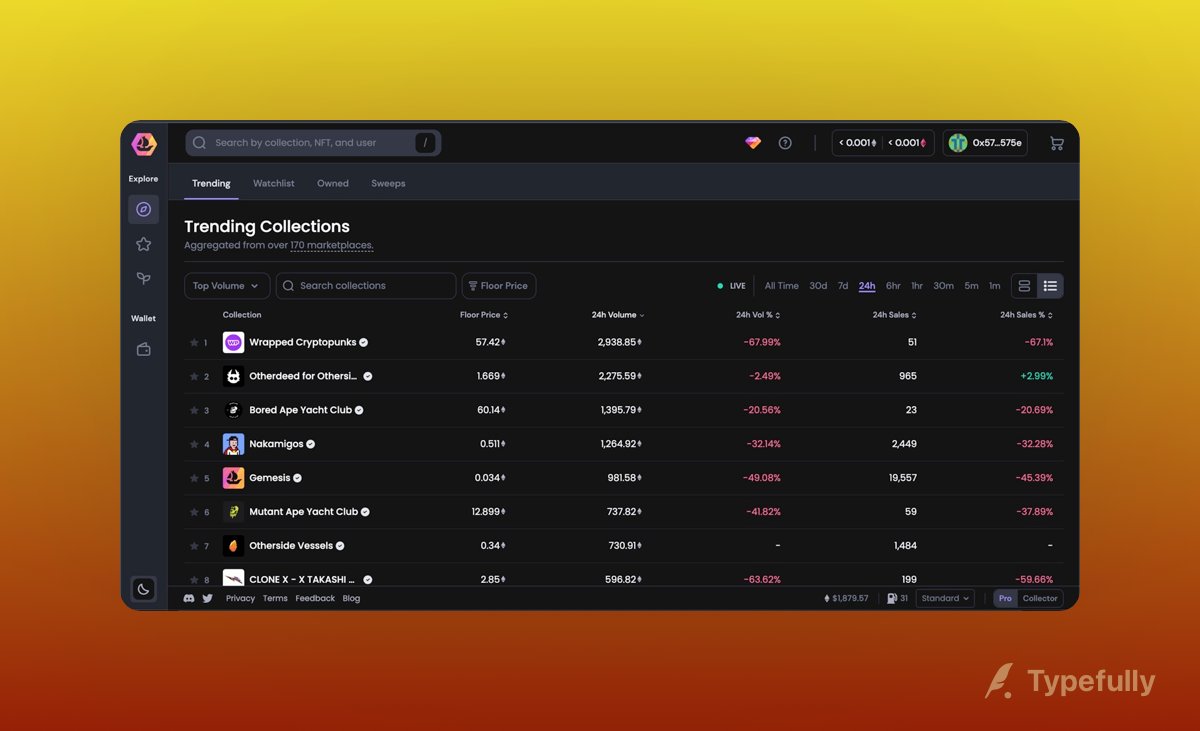Open the Top Volume dropdown

[x=227, y=286]
